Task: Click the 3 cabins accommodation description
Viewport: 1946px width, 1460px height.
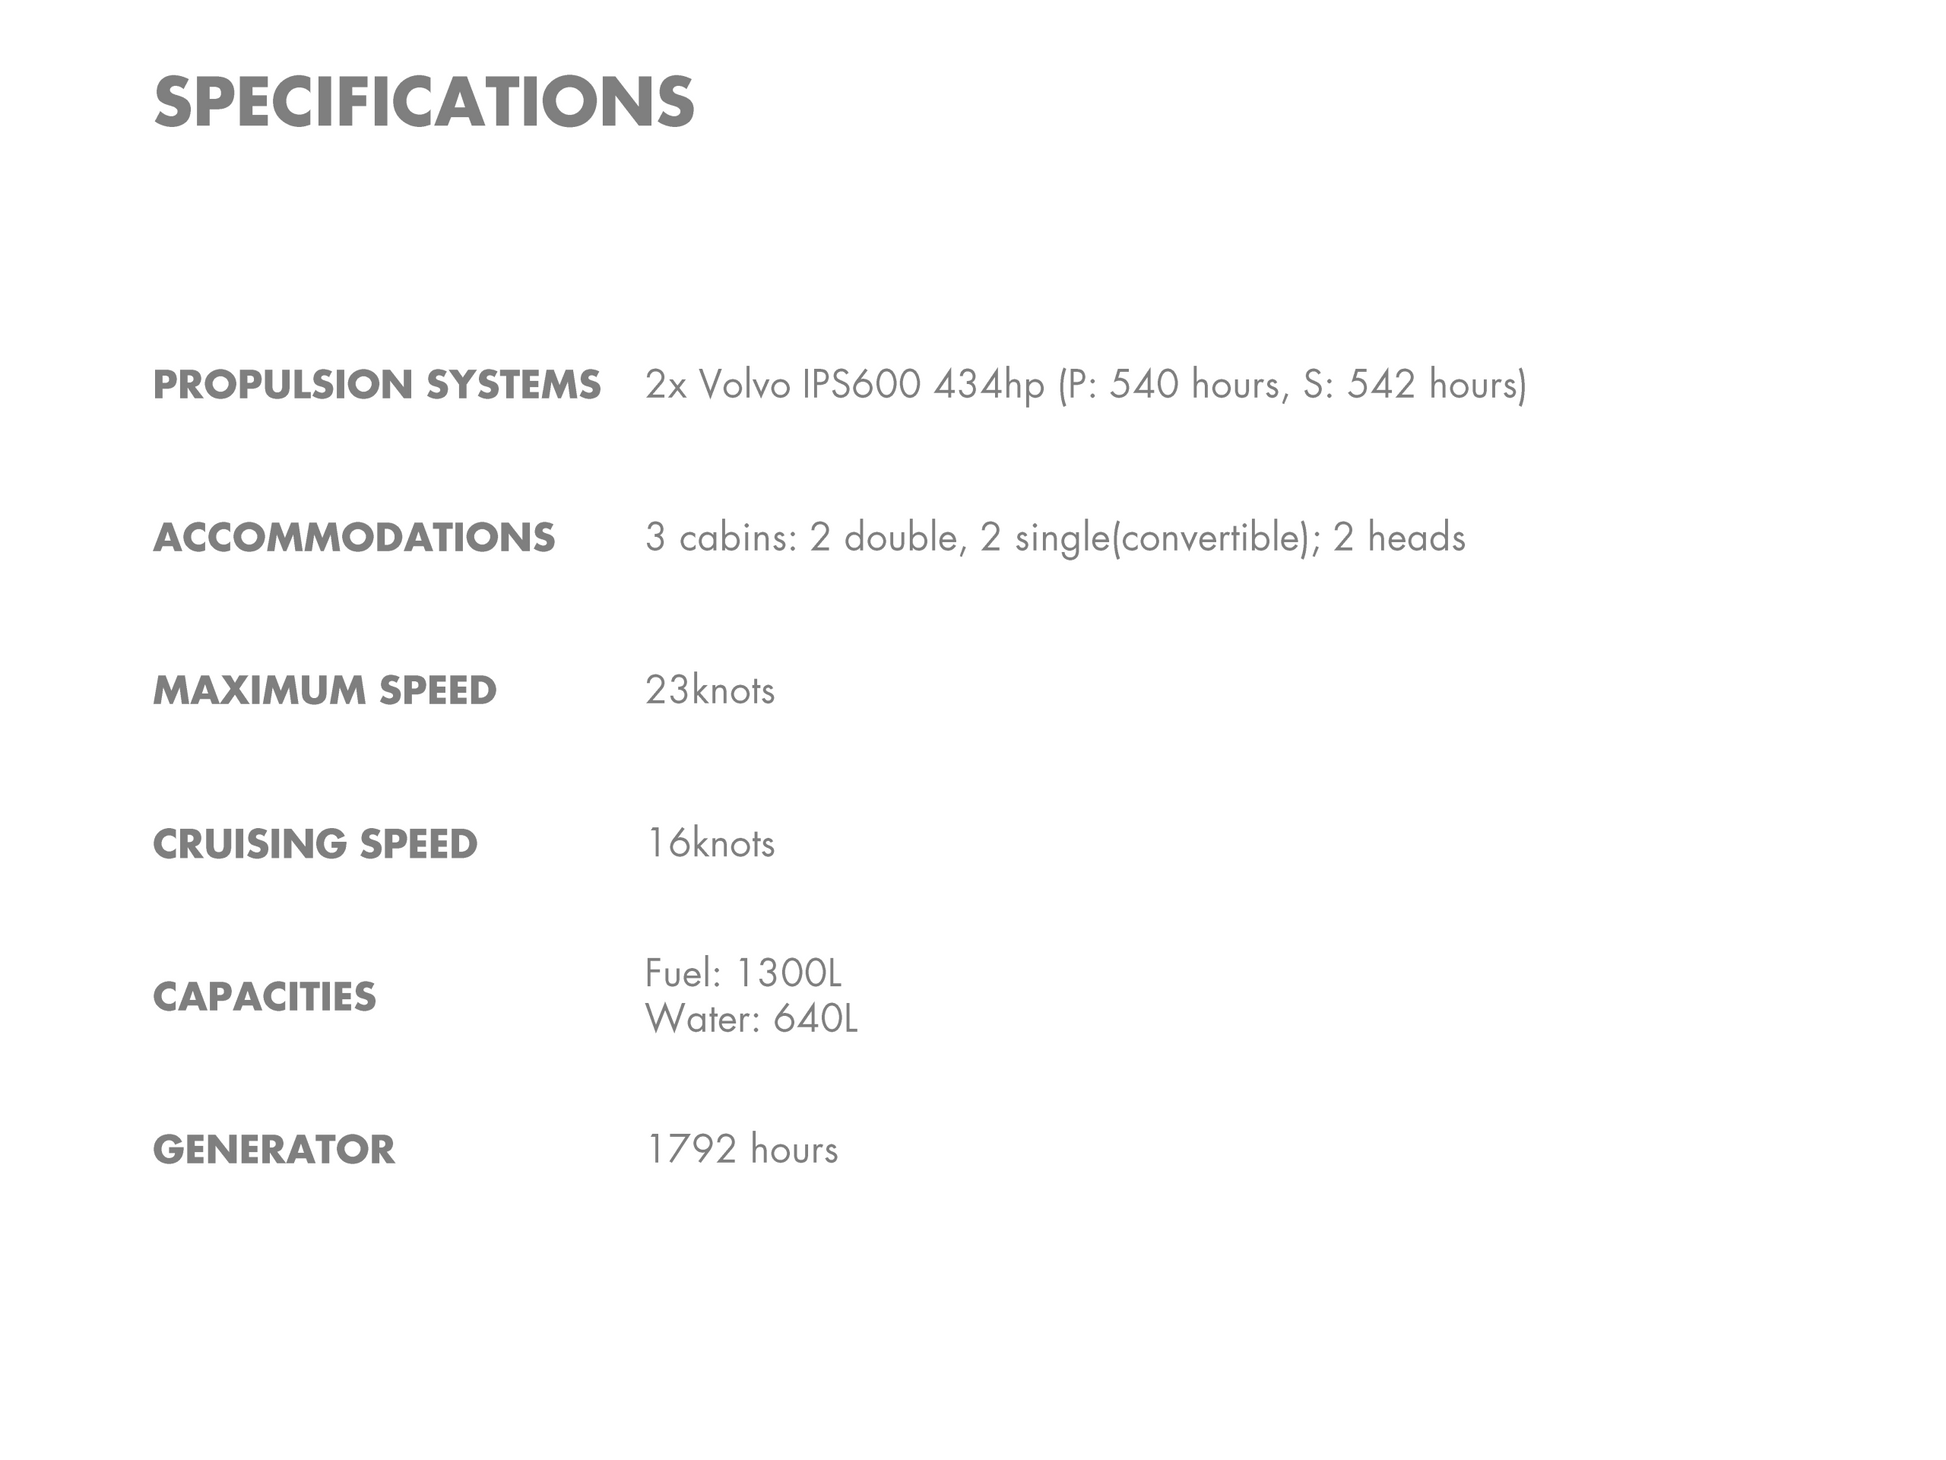Action: [1055, 538]
